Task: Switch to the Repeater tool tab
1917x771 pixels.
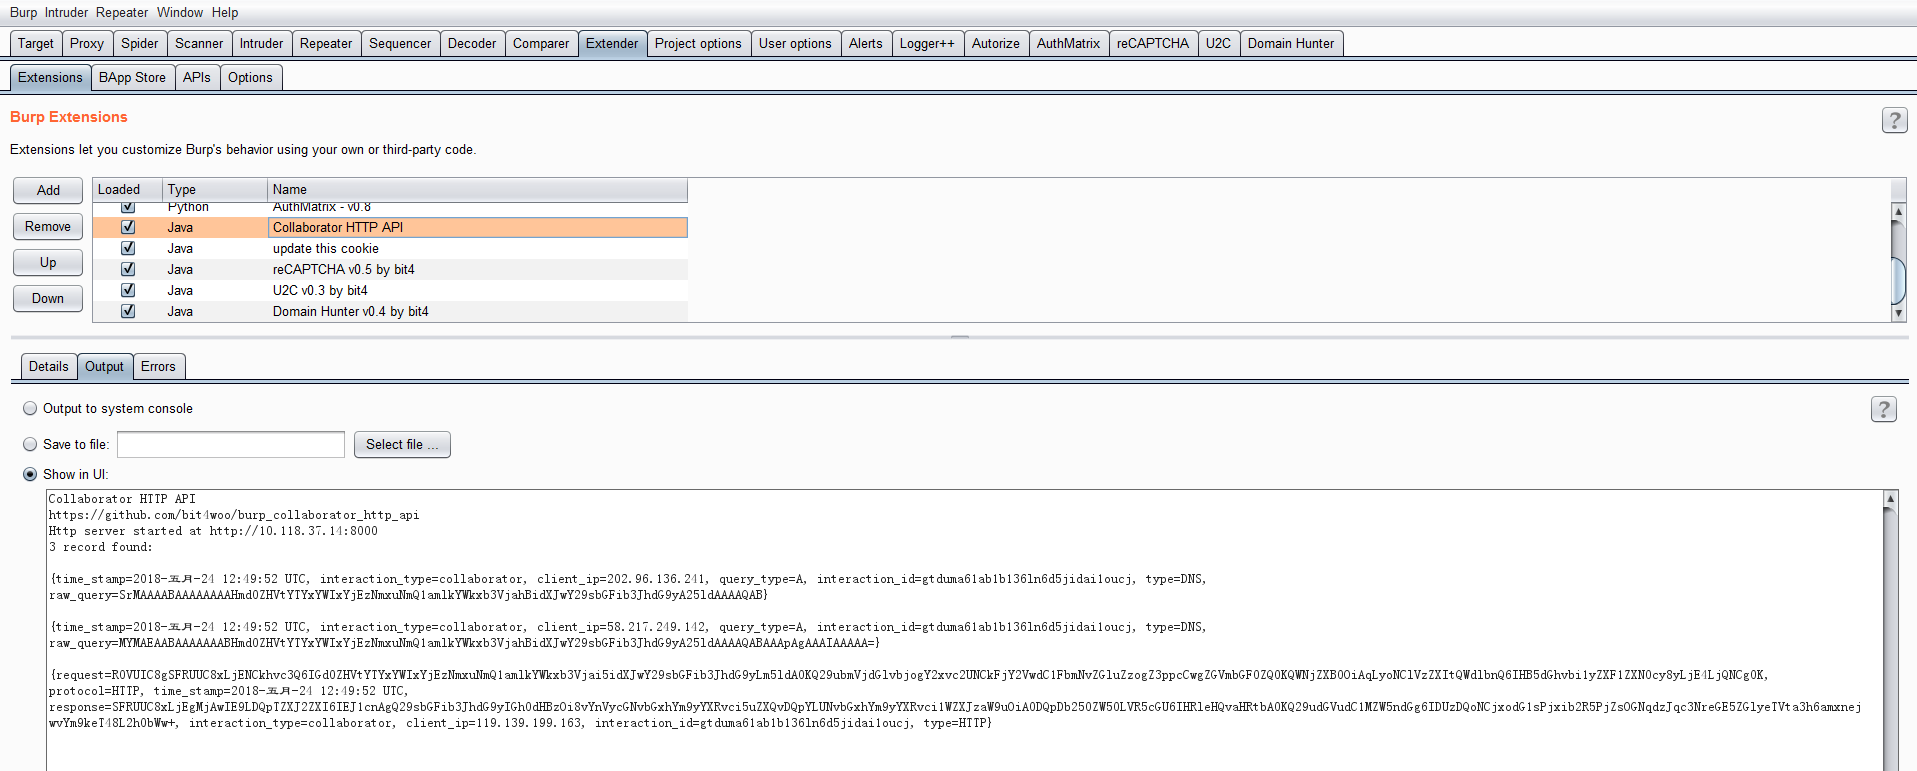Action: click(326, 43)
